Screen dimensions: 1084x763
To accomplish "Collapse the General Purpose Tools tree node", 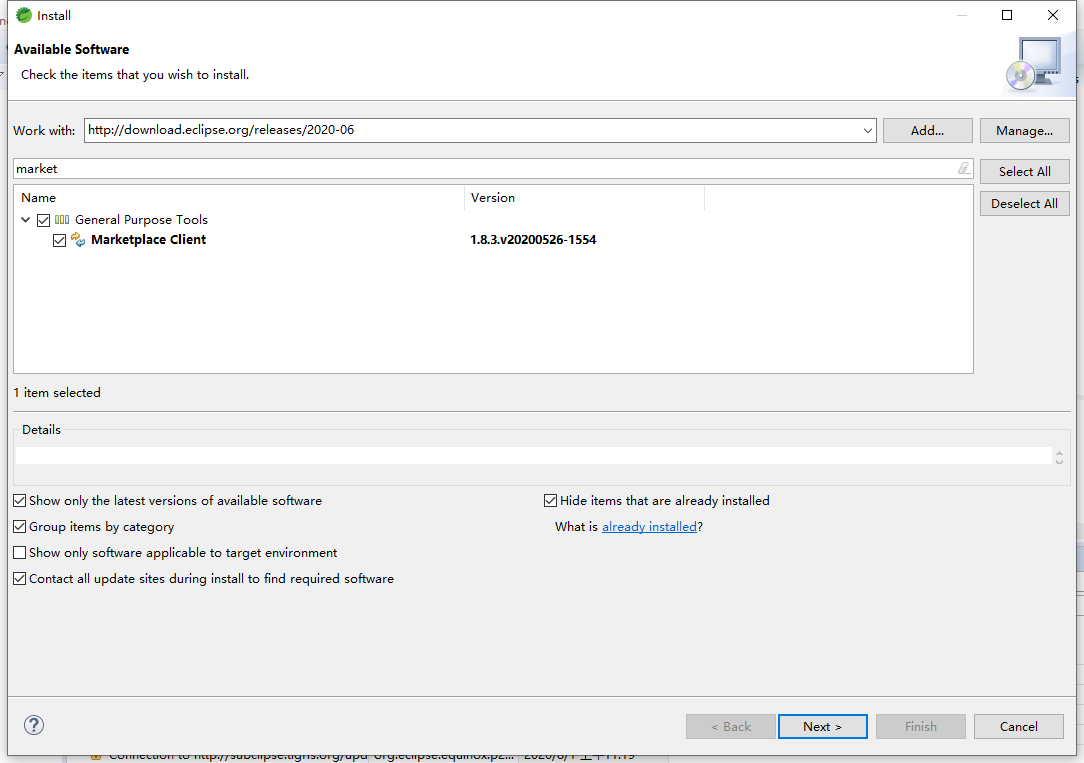I will click(26, 220).
